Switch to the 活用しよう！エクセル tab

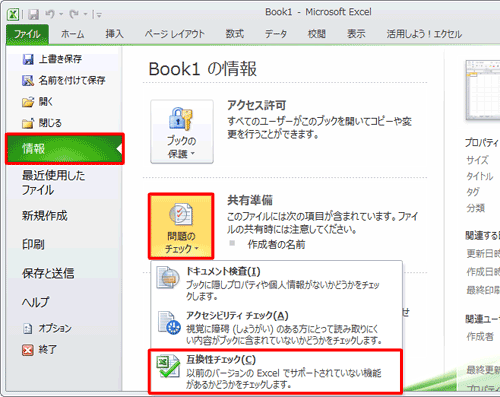[x=424, y=34]
